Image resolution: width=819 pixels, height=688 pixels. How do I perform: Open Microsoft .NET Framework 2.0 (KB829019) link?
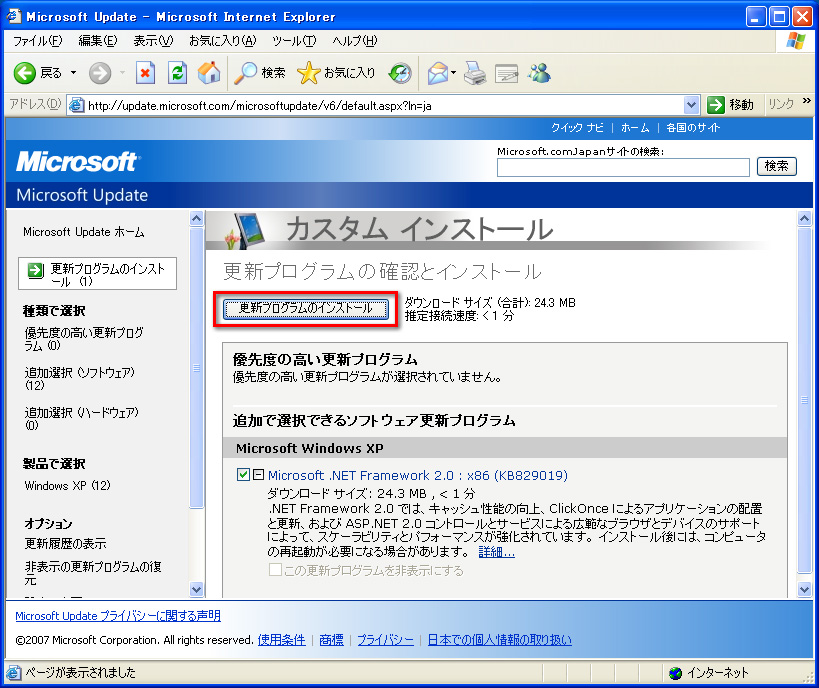[x=417, y=475]
